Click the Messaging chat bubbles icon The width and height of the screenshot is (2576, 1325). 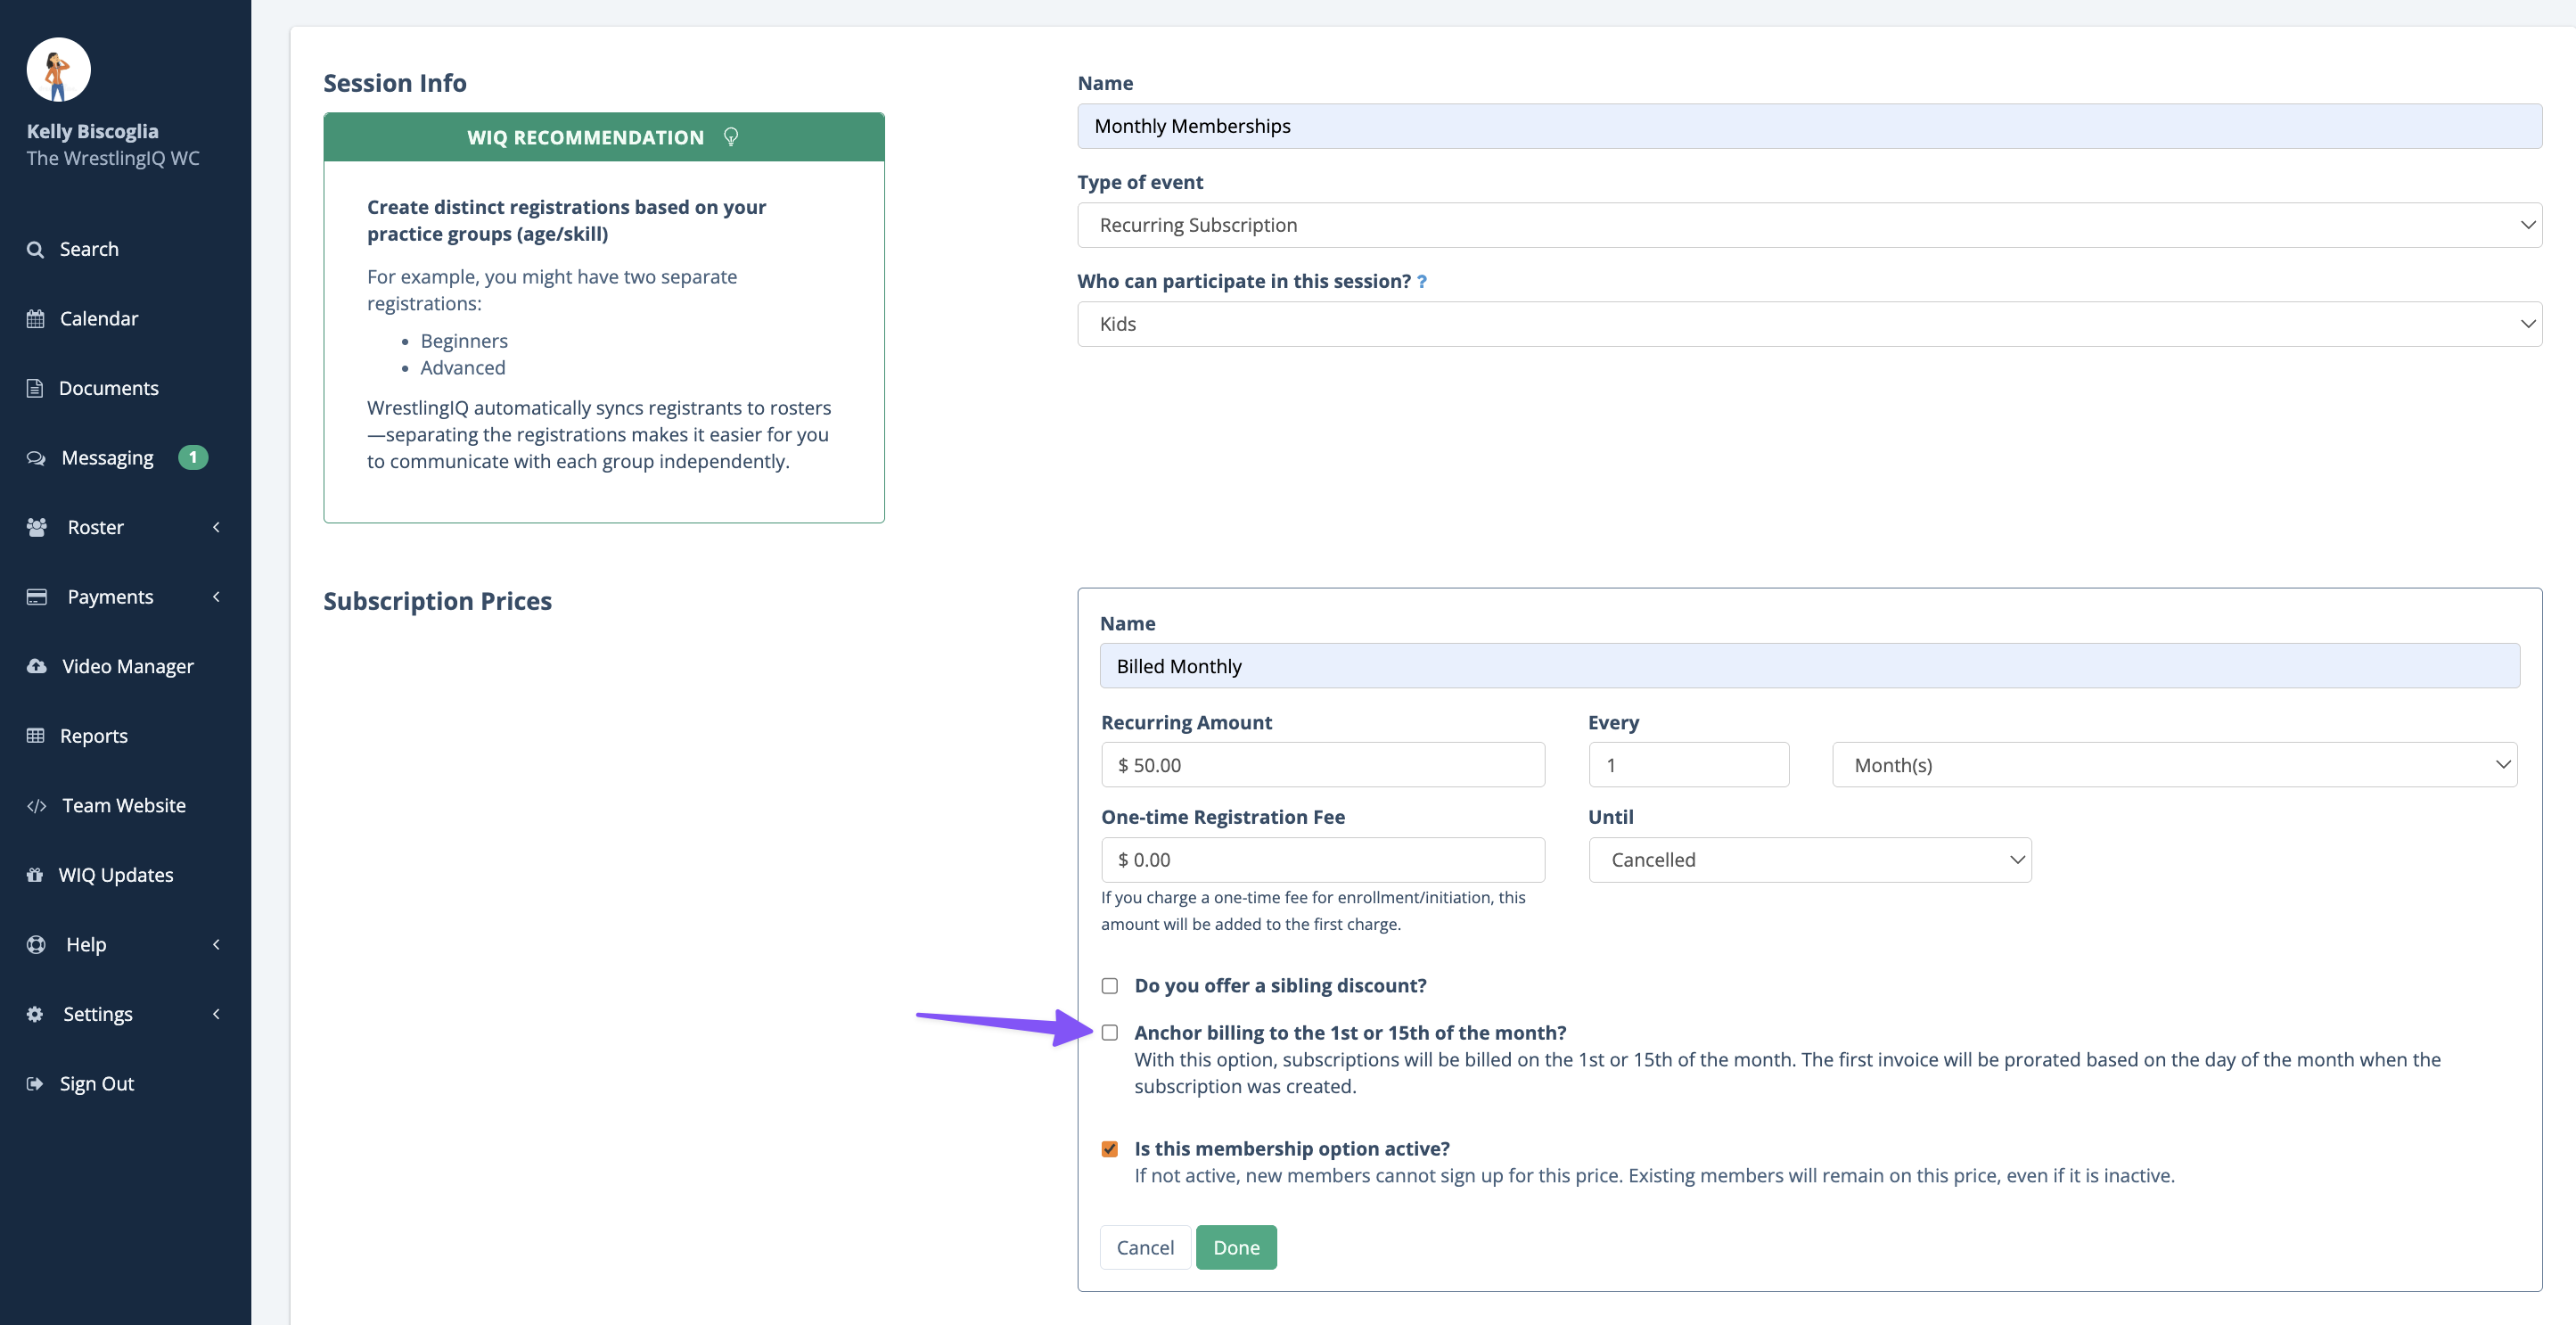[x=36, y=458]
